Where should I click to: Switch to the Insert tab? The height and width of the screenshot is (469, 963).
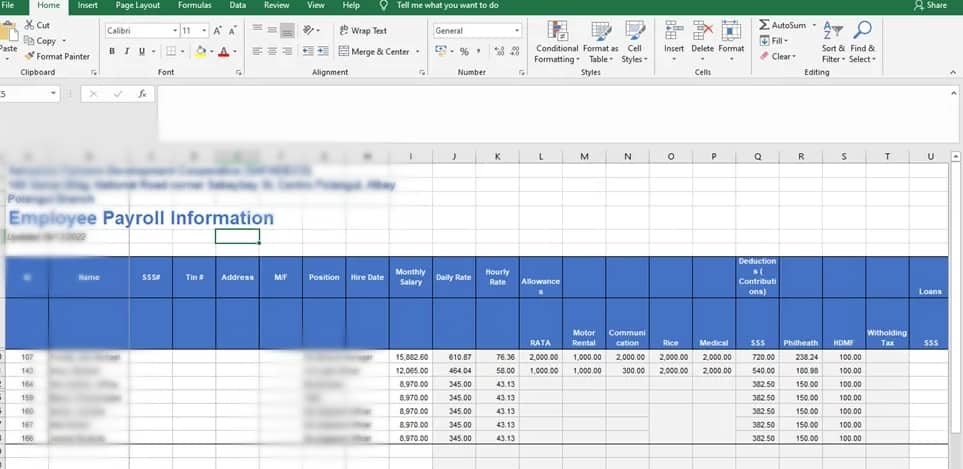[87, 5]
